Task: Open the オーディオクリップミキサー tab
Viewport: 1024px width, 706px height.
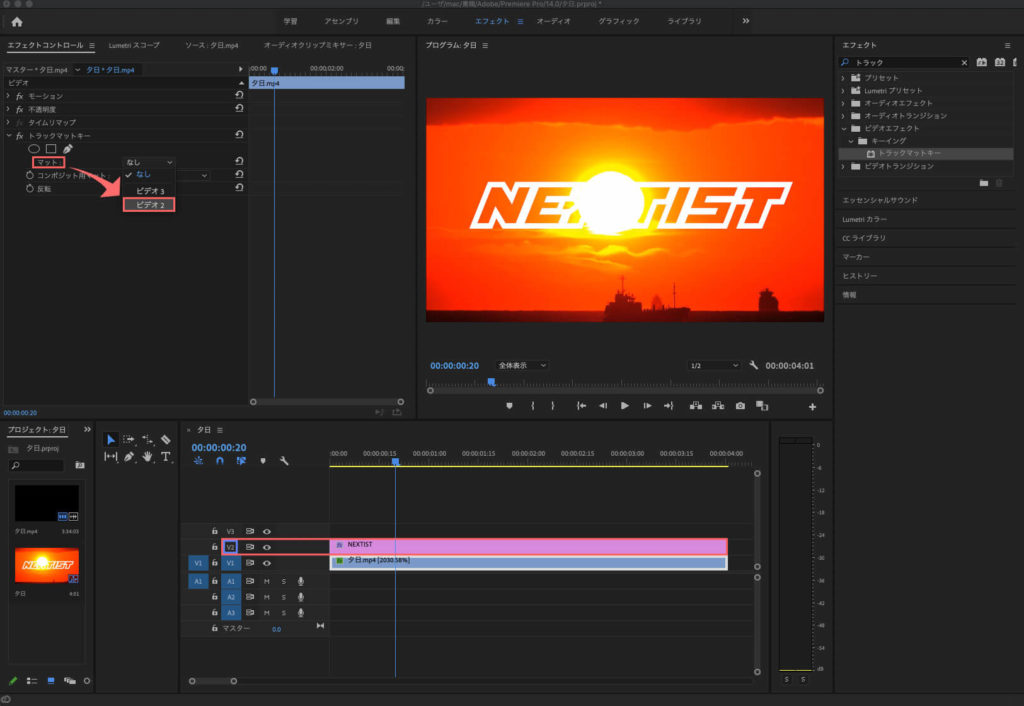Action: 317,45
